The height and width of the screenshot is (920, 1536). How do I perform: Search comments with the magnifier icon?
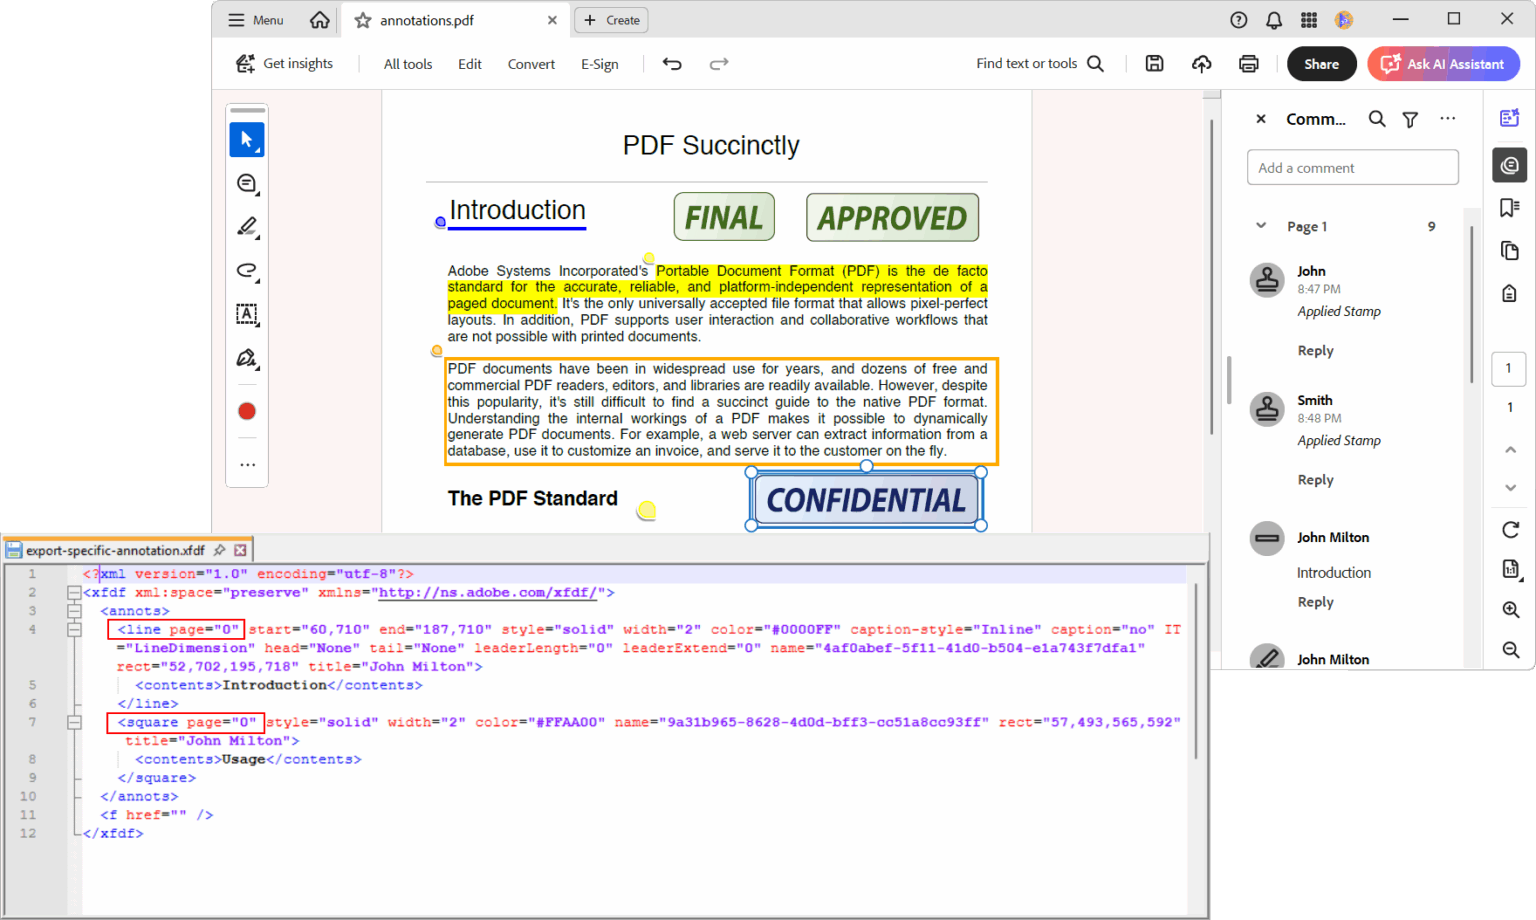(1377, 119)
